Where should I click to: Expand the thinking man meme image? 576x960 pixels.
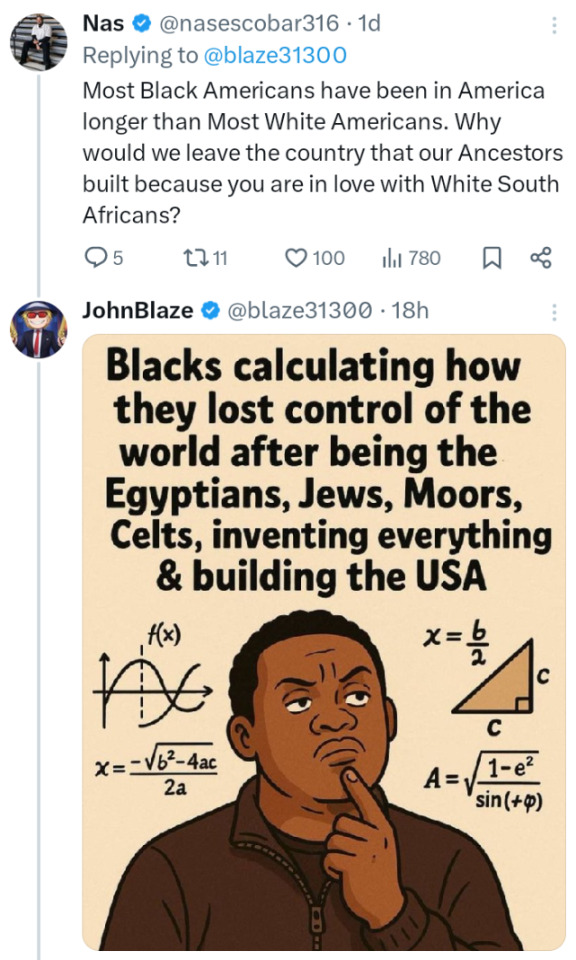[324, 642]
